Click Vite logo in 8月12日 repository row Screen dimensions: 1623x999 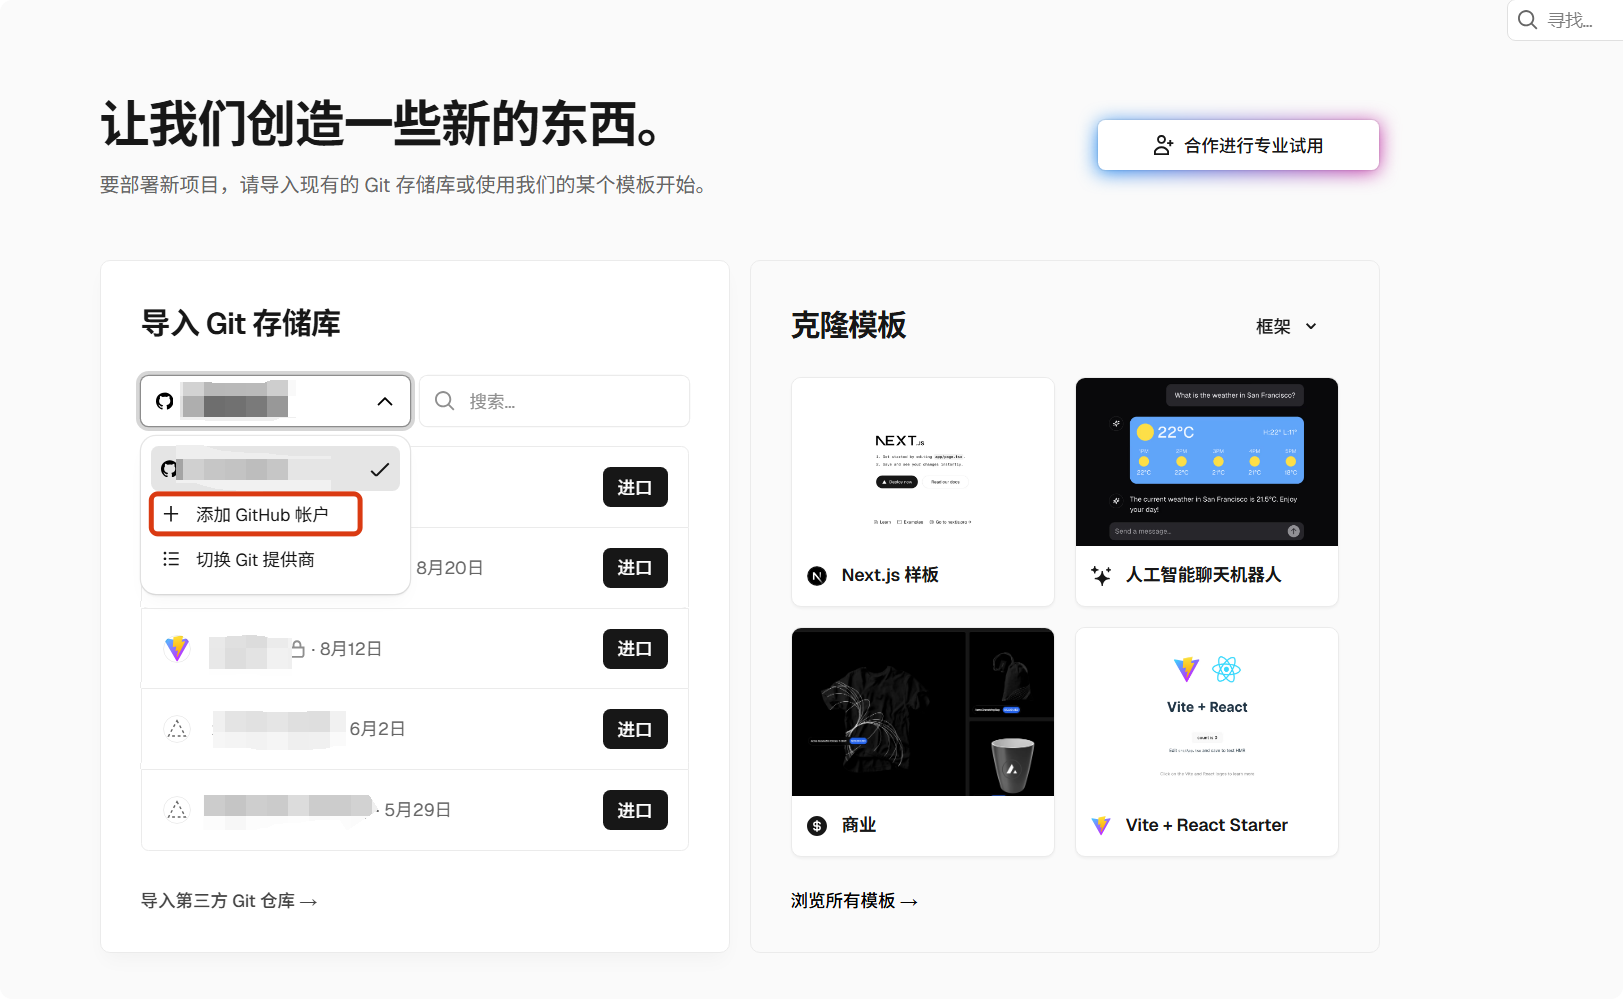(177, 648)
